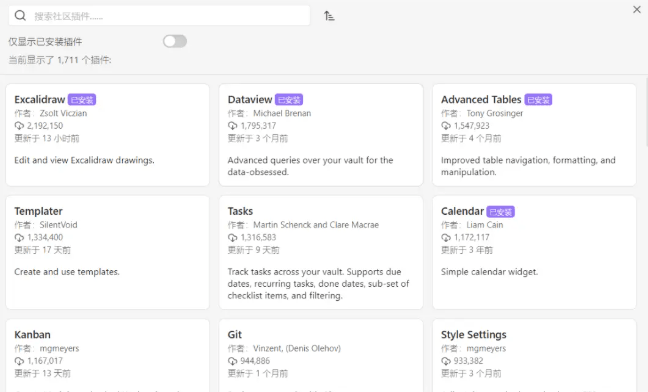Click author name SilentVoid
The image size is (648, 392).
tap(58, 225)
